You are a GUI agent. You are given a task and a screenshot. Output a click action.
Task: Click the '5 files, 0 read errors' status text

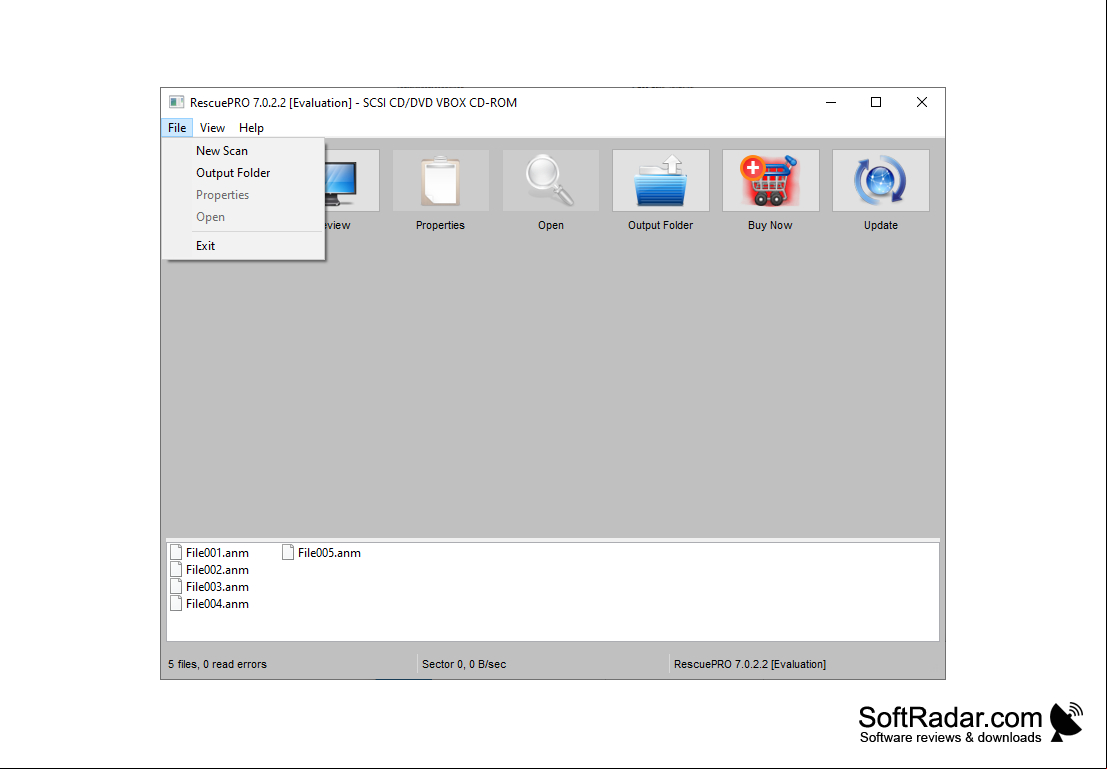coord(217,664)
